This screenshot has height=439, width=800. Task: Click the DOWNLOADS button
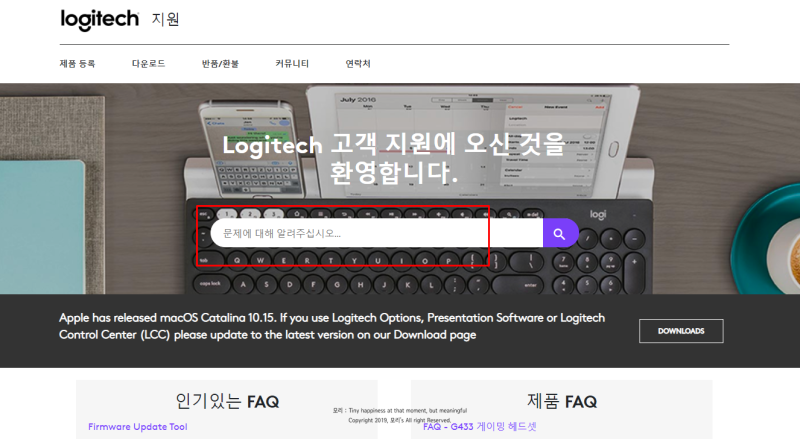coord(681,331)
